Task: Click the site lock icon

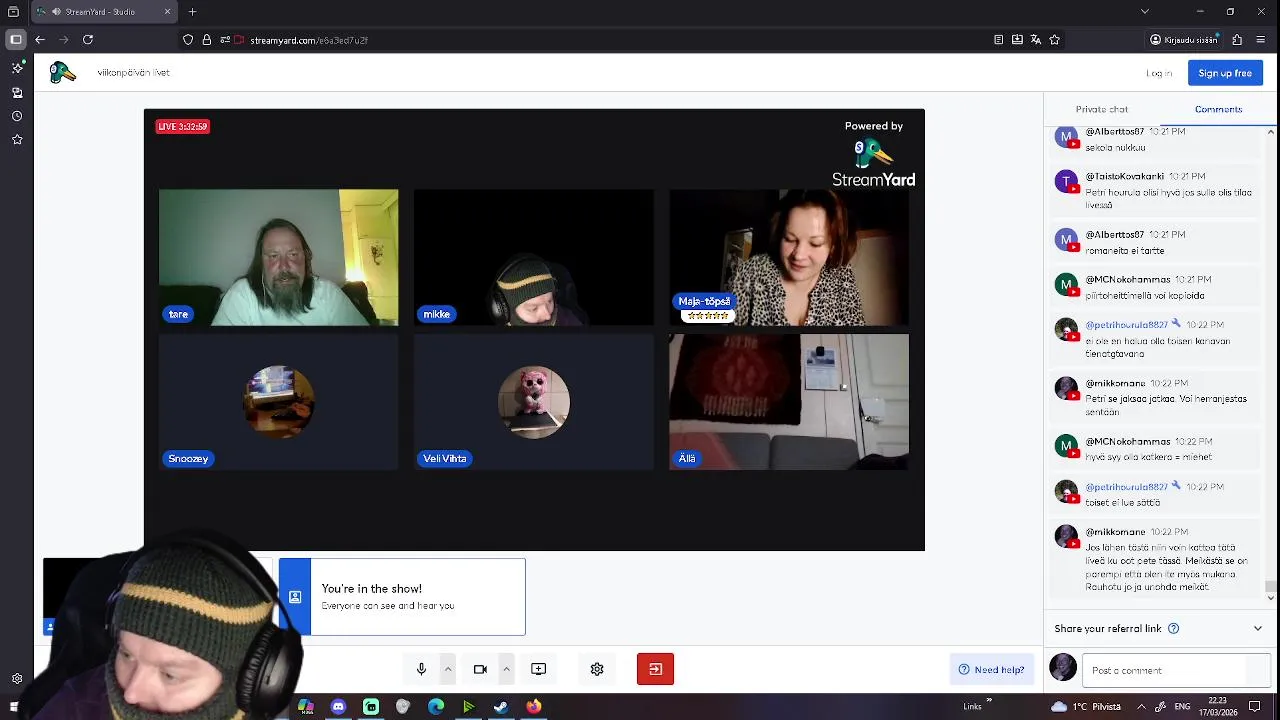Action: point(206,40)
